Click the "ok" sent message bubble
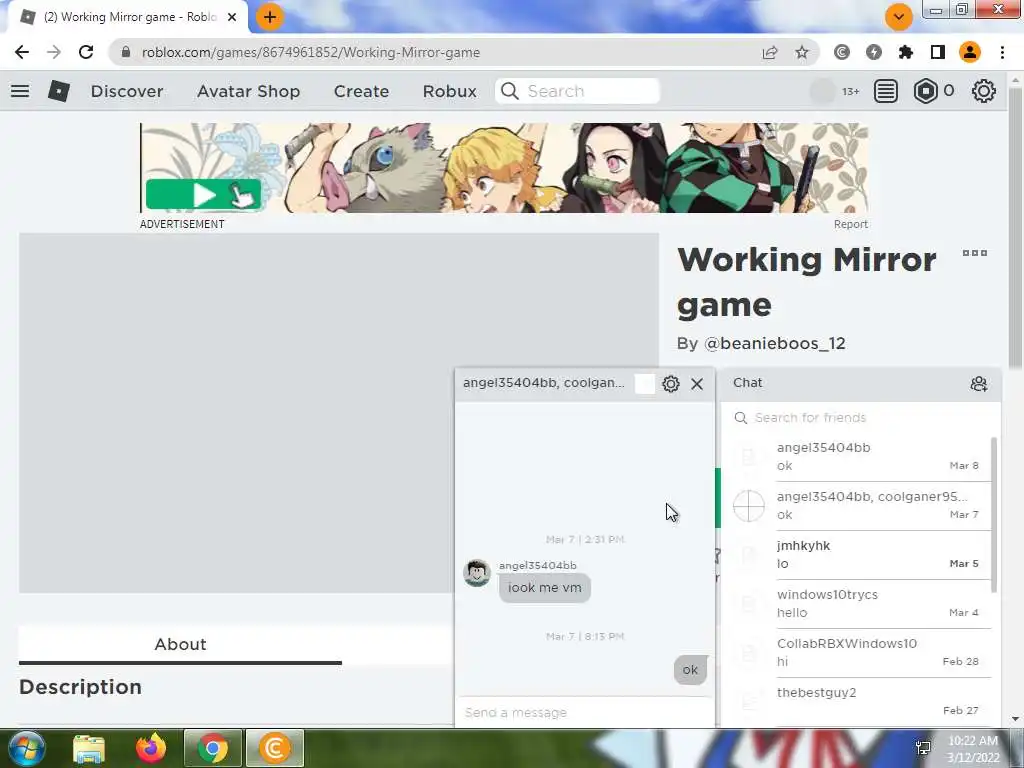This screenshot has width=1024, height=768. point(690,670)
